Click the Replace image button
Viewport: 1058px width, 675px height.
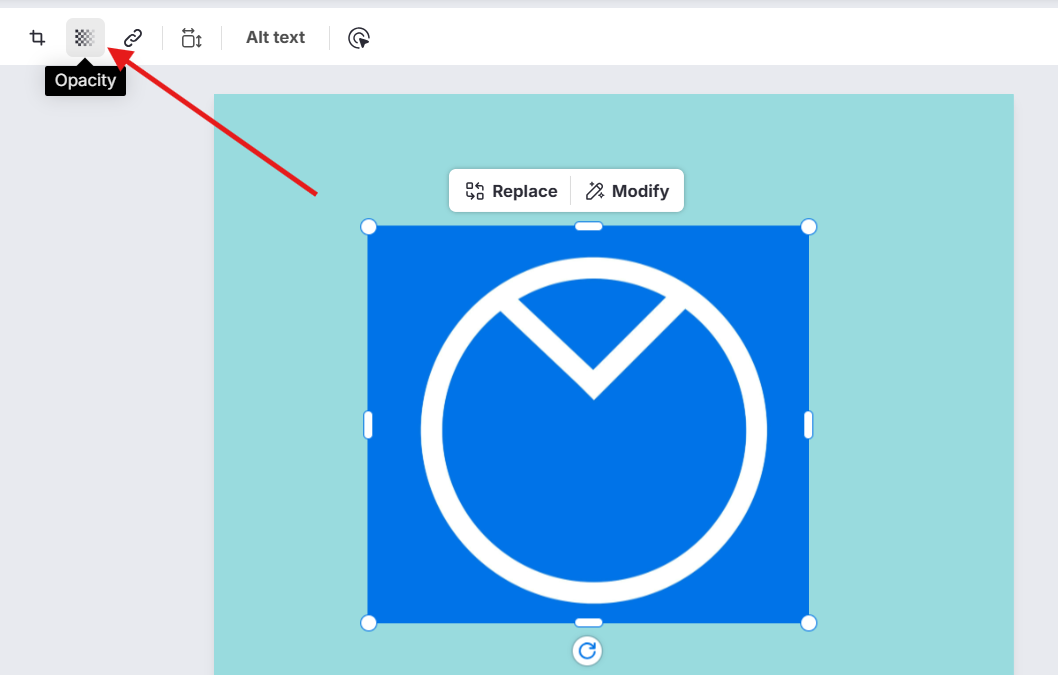pos(511,191)
